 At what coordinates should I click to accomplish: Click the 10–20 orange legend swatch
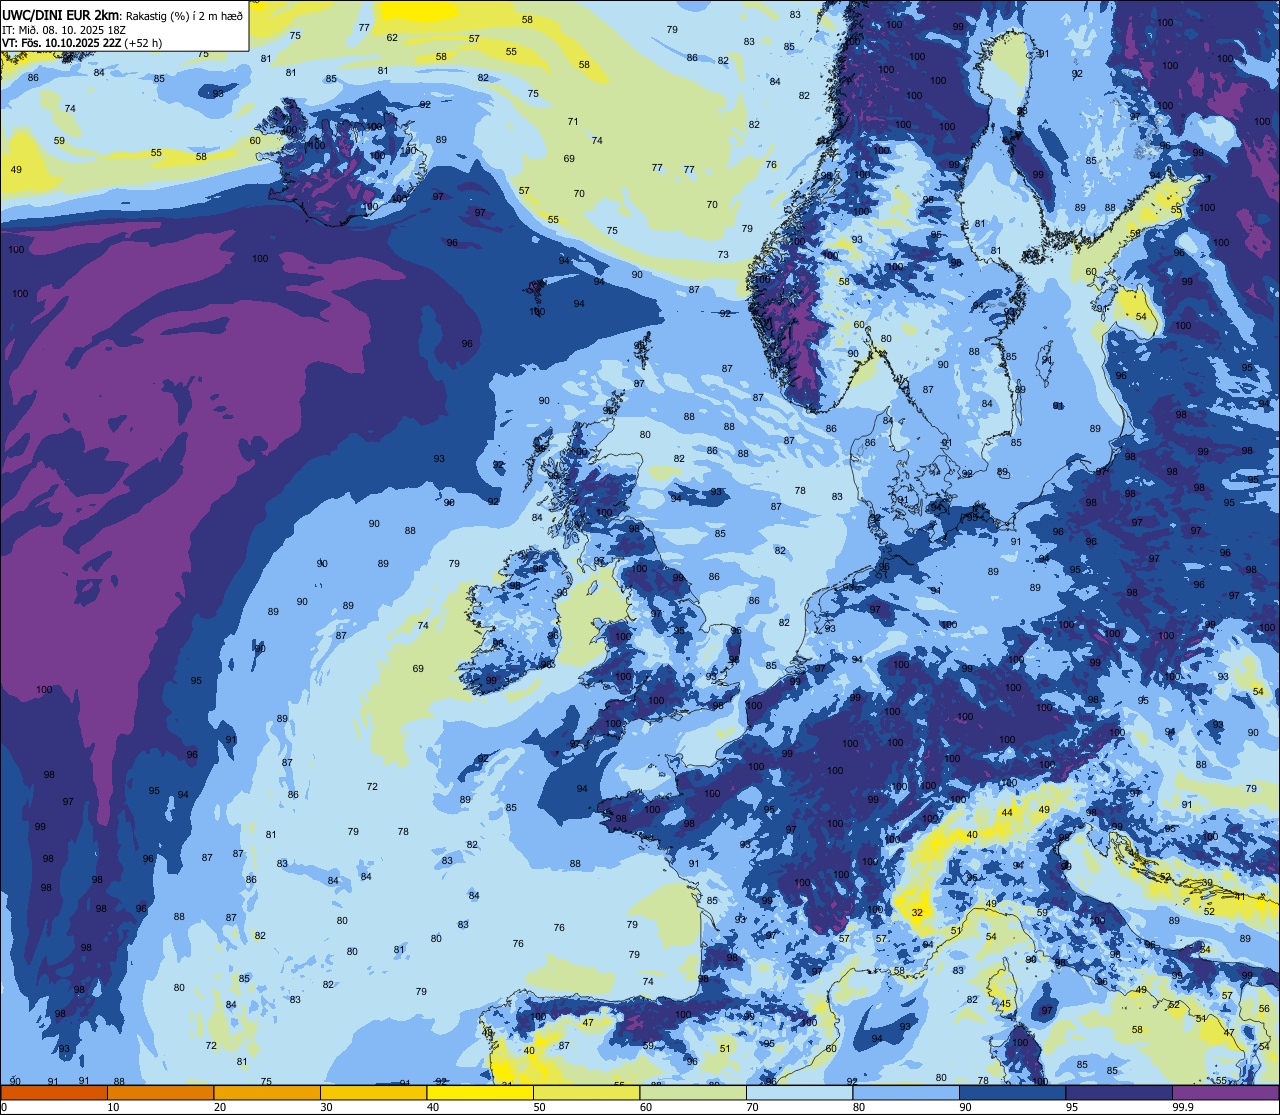point(160,1092)
